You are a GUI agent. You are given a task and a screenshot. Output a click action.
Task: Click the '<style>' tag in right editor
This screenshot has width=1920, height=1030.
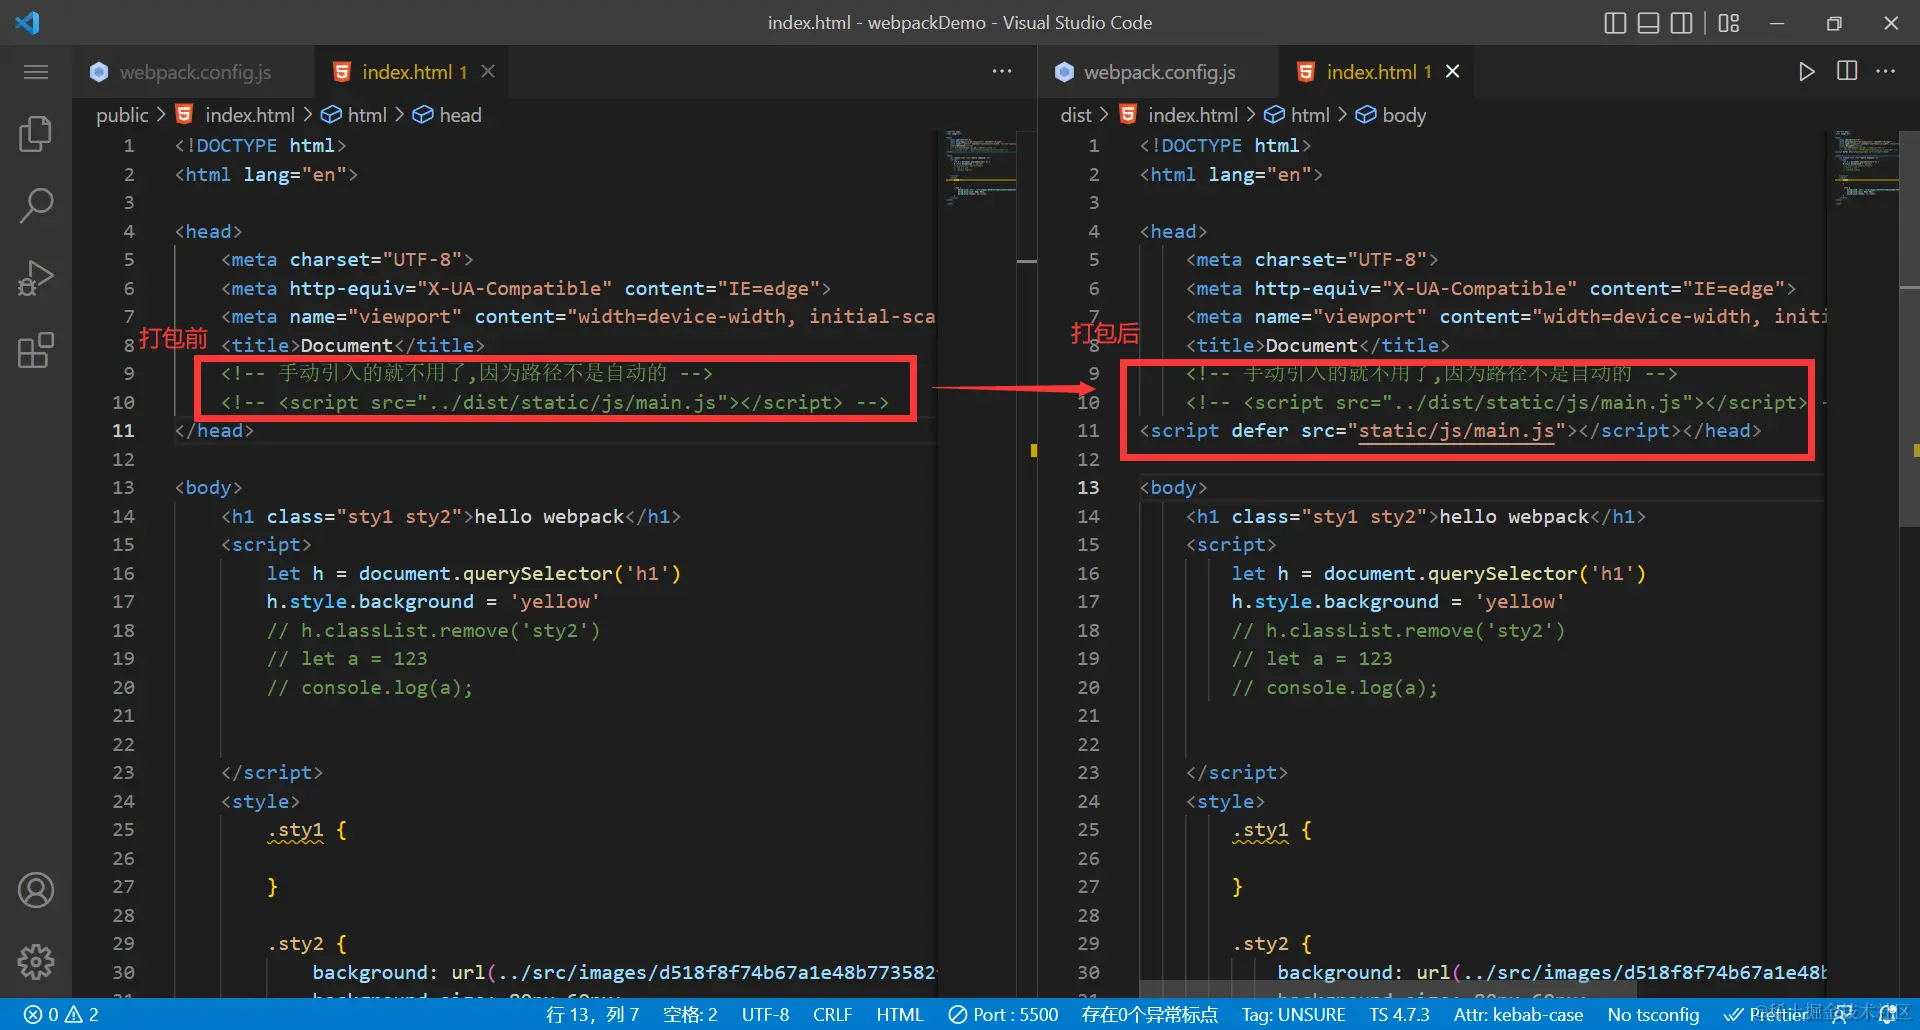[x=1225, y=802]
